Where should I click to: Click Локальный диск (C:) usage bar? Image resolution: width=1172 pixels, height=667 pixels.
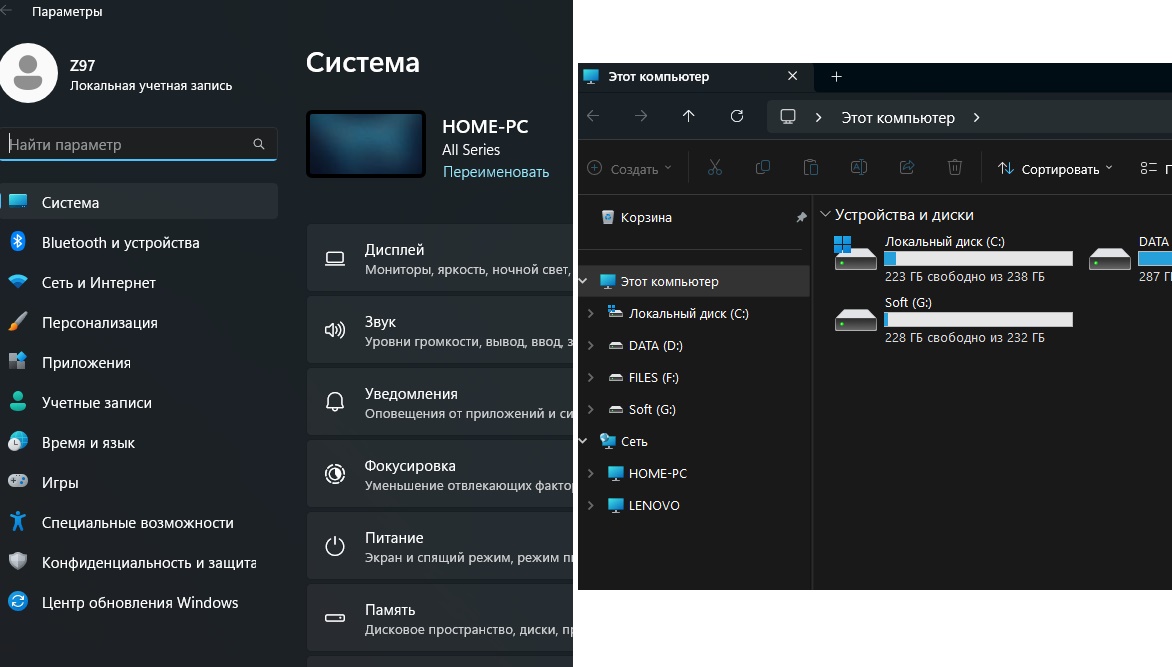[x=978, y=259]
